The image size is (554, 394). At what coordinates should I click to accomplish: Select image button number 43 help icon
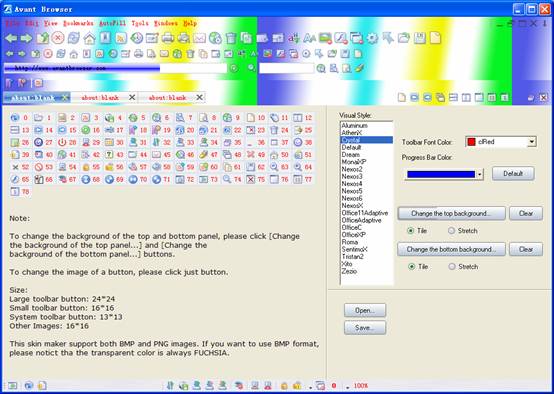click(x=114, y=155)
